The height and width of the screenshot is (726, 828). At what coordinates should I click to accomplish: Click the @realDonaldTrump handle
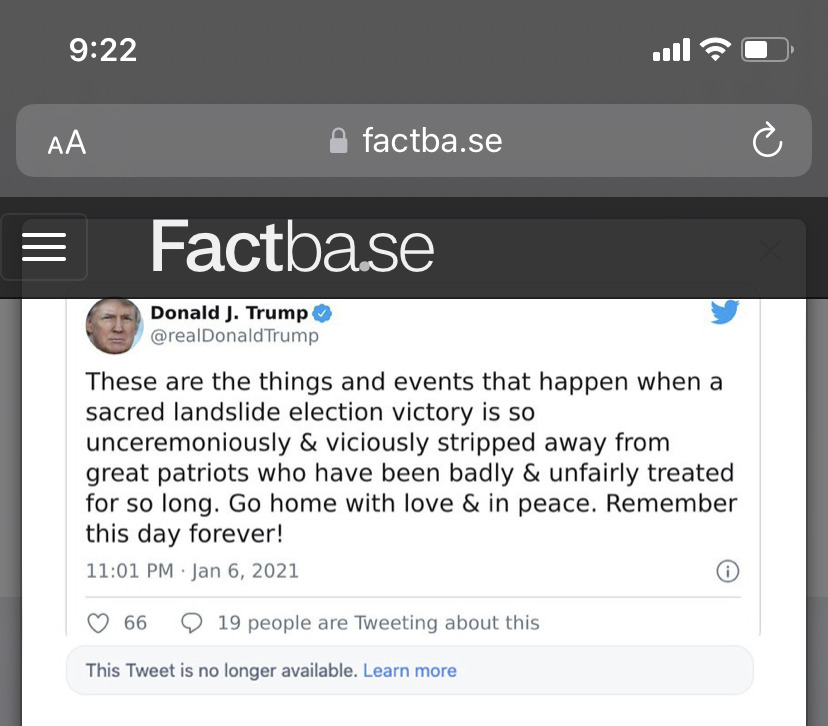point(234,336)
